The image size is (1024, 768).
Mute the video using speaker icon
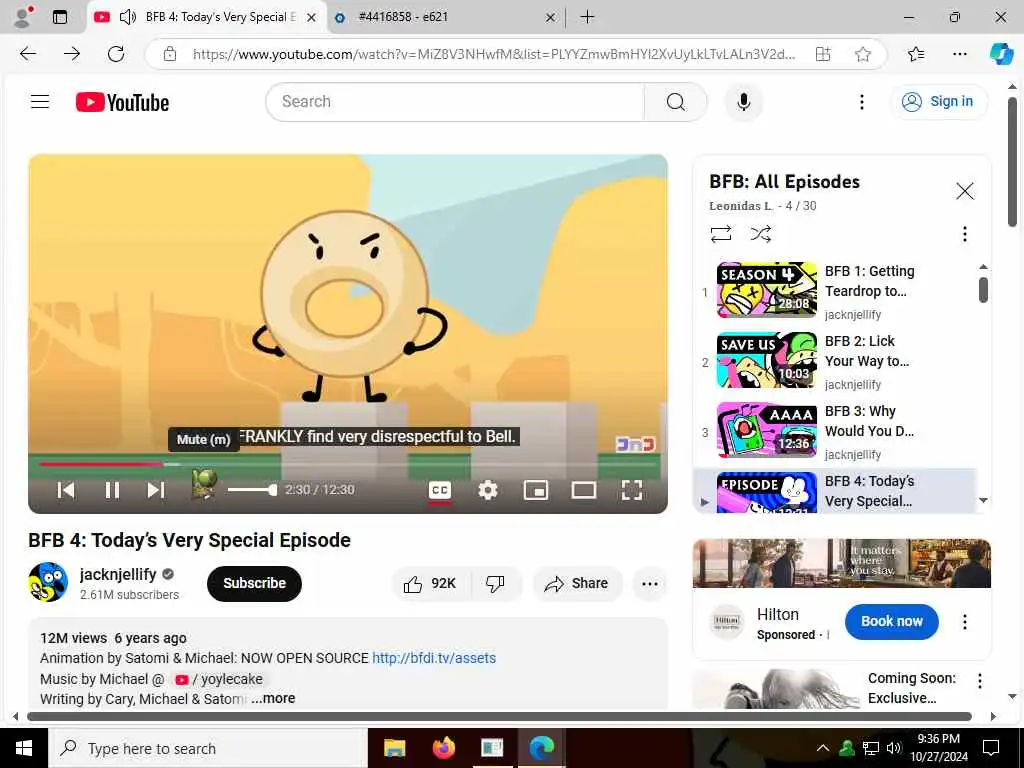point(204,487)
